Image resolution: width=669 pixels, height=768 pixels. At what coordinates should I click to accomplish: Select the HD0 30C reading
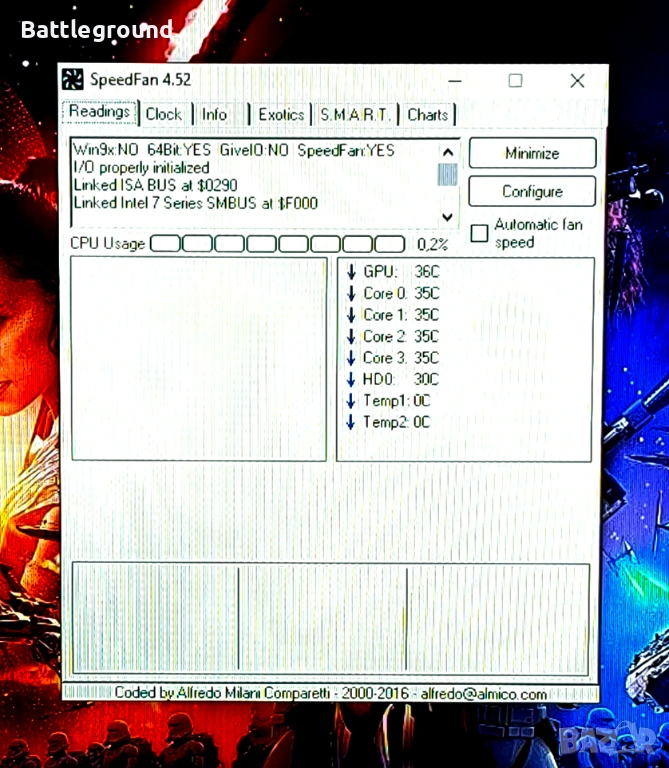pos(401,379)
